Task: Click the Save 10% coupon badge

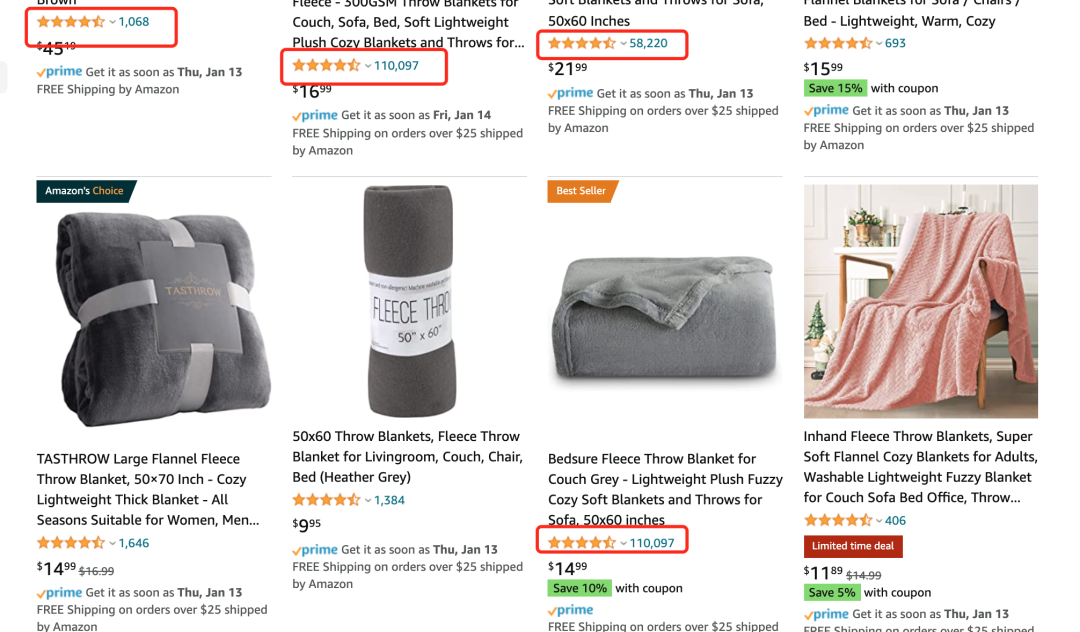Action: point(579,588)
